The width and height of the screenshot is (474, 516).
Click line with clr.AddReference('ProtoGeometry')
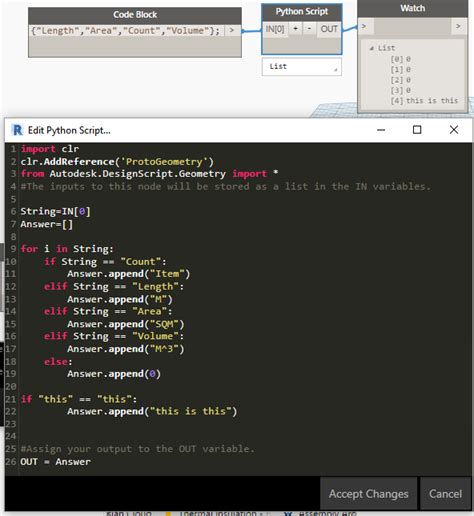click(117, 162)
